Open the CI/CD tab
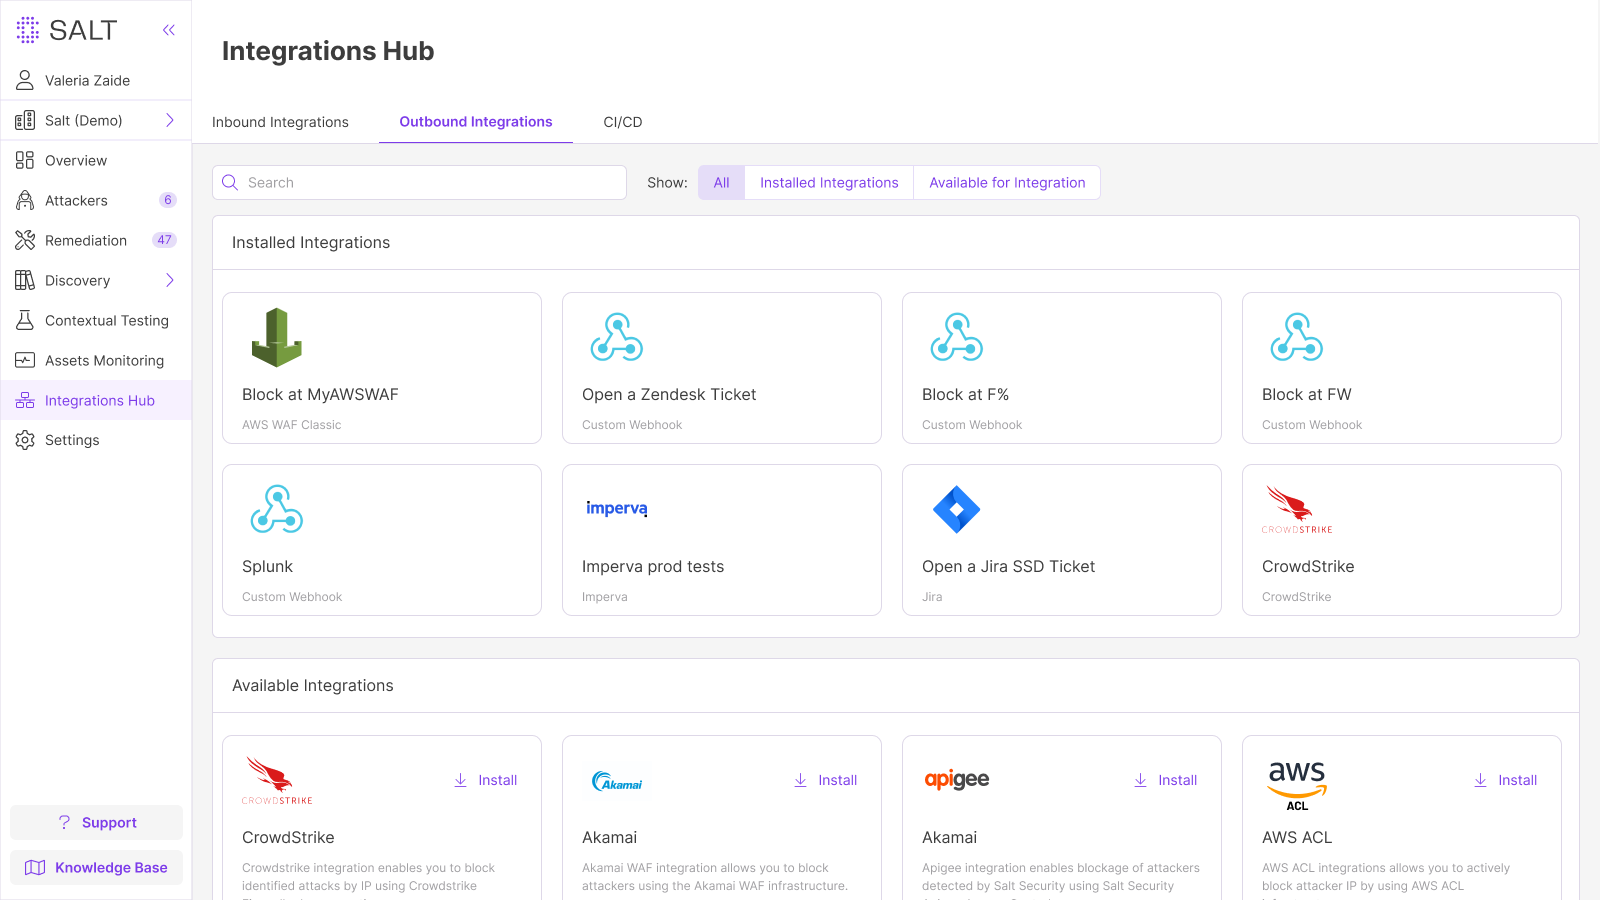 (622, 122)
